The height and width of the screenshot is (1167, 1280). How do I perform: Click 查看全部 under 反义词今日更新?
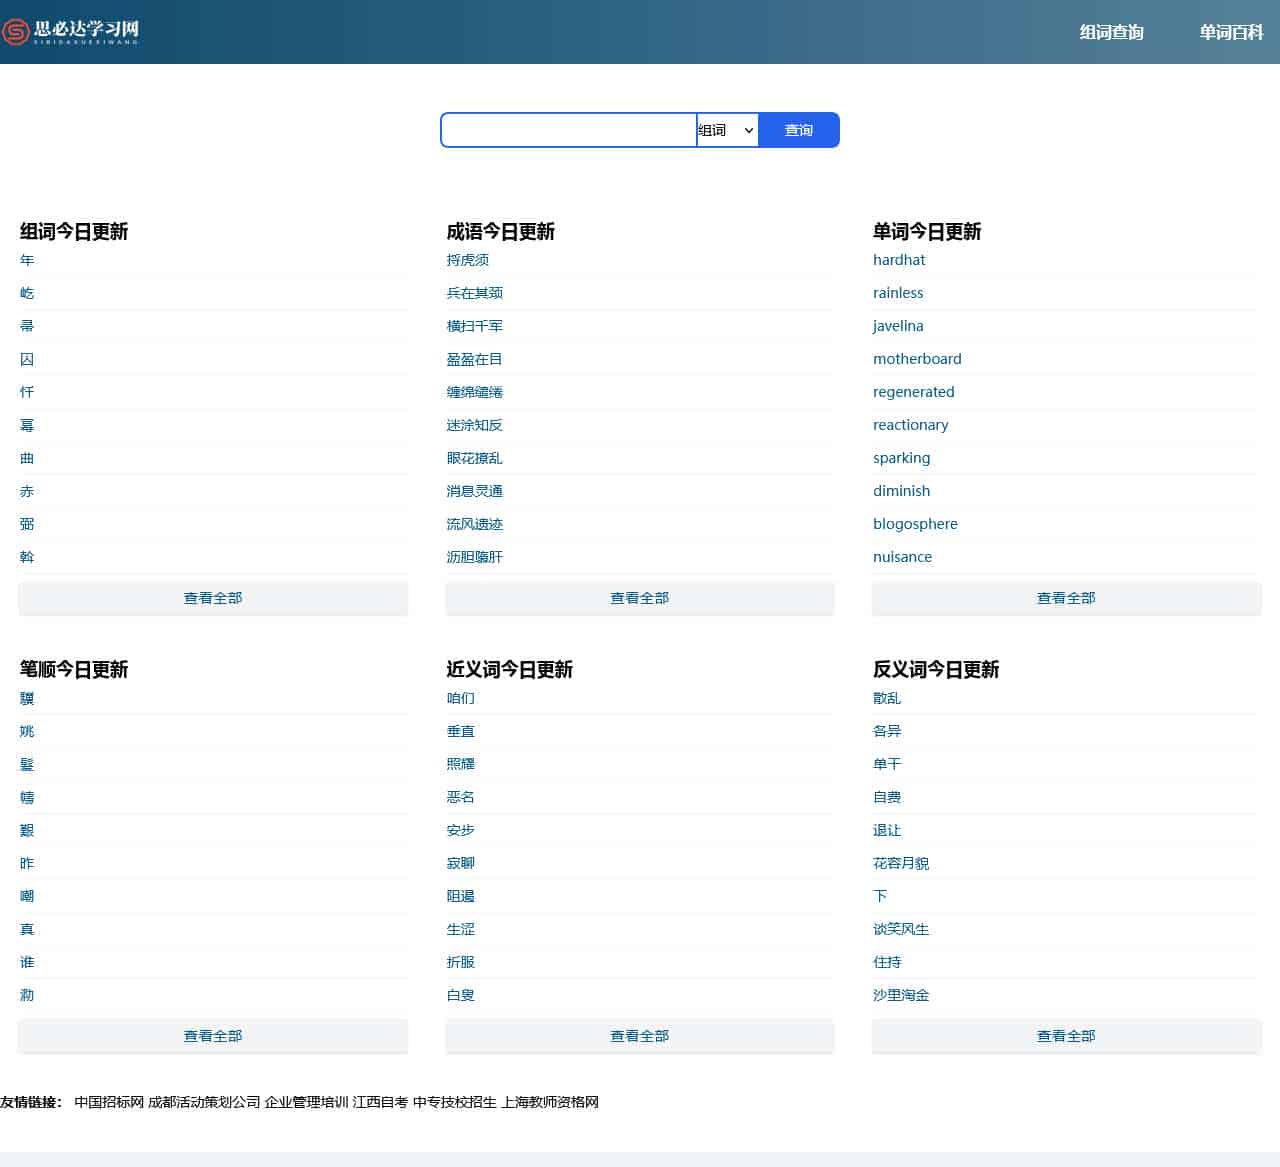coord(1066,1036)
